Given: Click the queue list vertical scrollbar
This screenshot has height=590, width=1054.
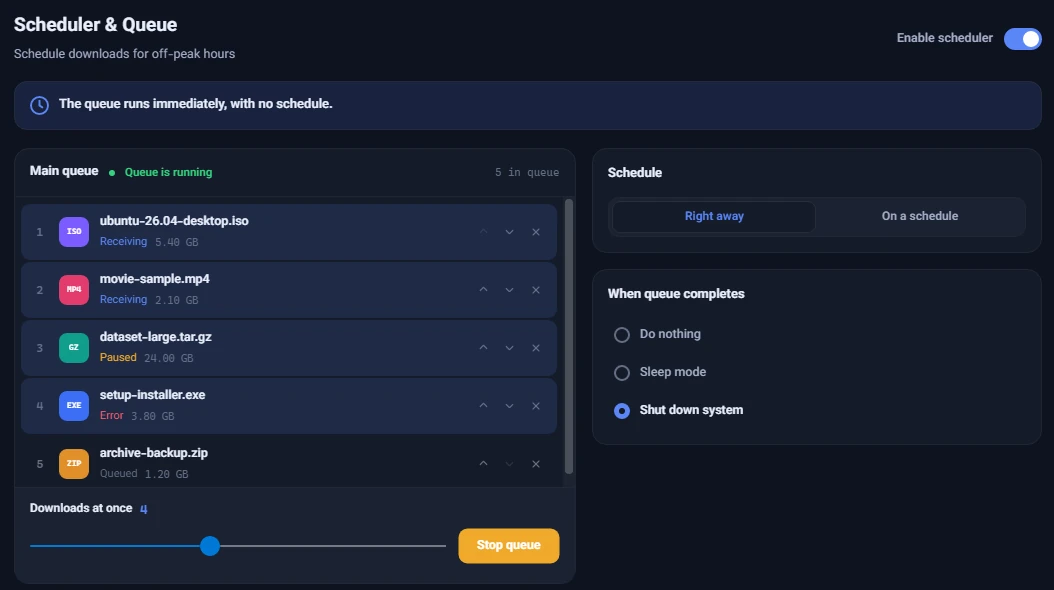Looking at the screenshot, I should coord(569,336).
